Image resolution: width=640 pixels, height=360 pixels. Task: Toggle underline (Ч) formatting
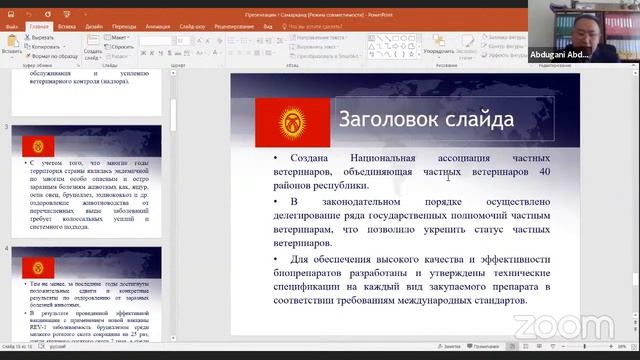coord(160,53)
